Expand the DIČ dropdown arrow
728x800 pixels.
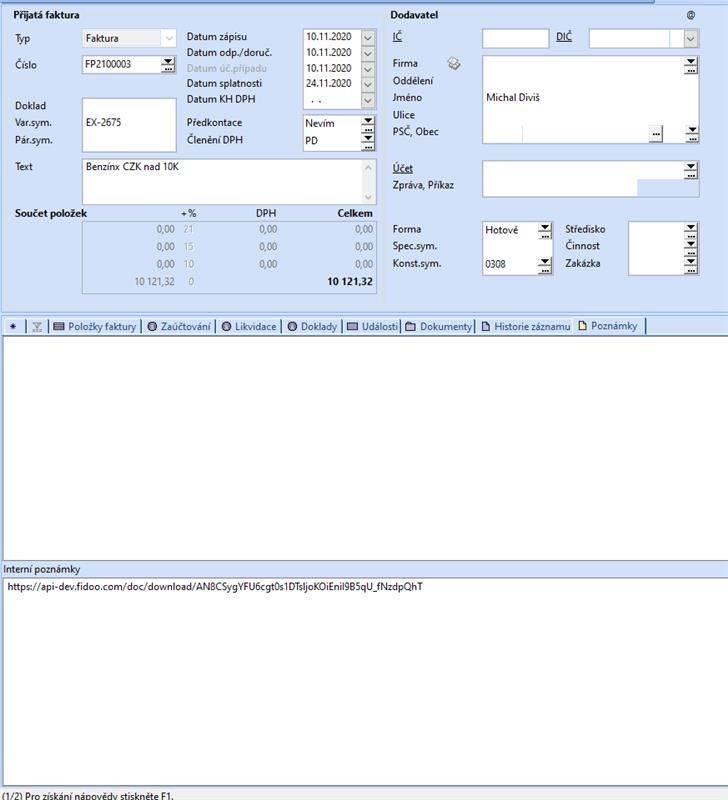[x=691, y=39]
